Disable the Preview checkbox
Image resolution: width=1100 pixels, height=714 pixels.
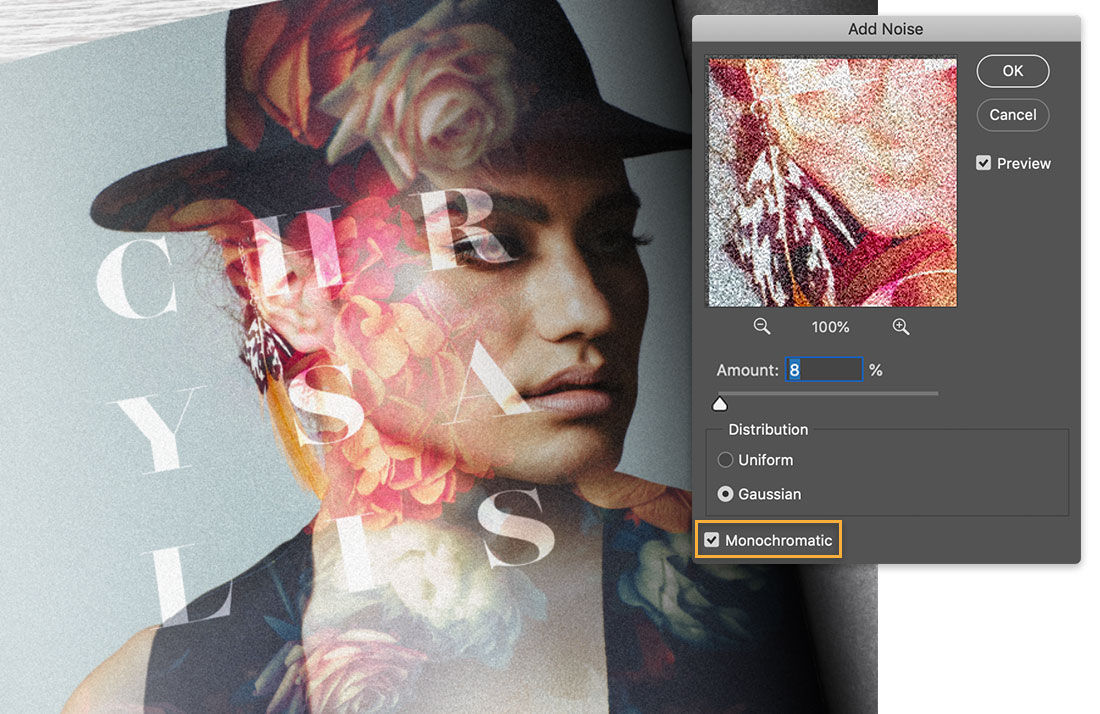coord(984,162)
